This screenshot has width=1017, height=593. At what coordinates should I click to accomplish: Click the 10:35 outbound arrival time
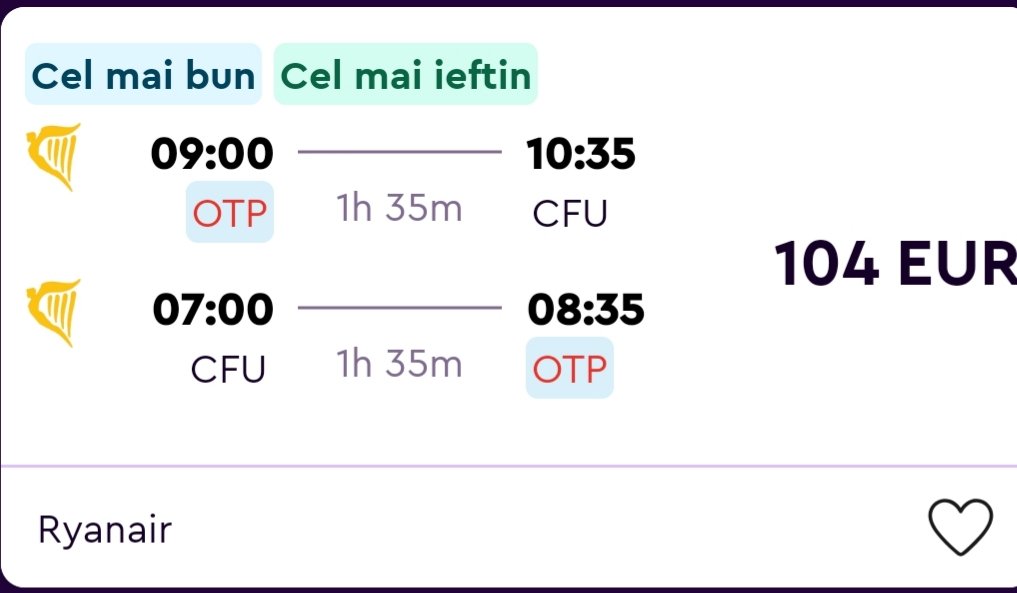point(581,154)
